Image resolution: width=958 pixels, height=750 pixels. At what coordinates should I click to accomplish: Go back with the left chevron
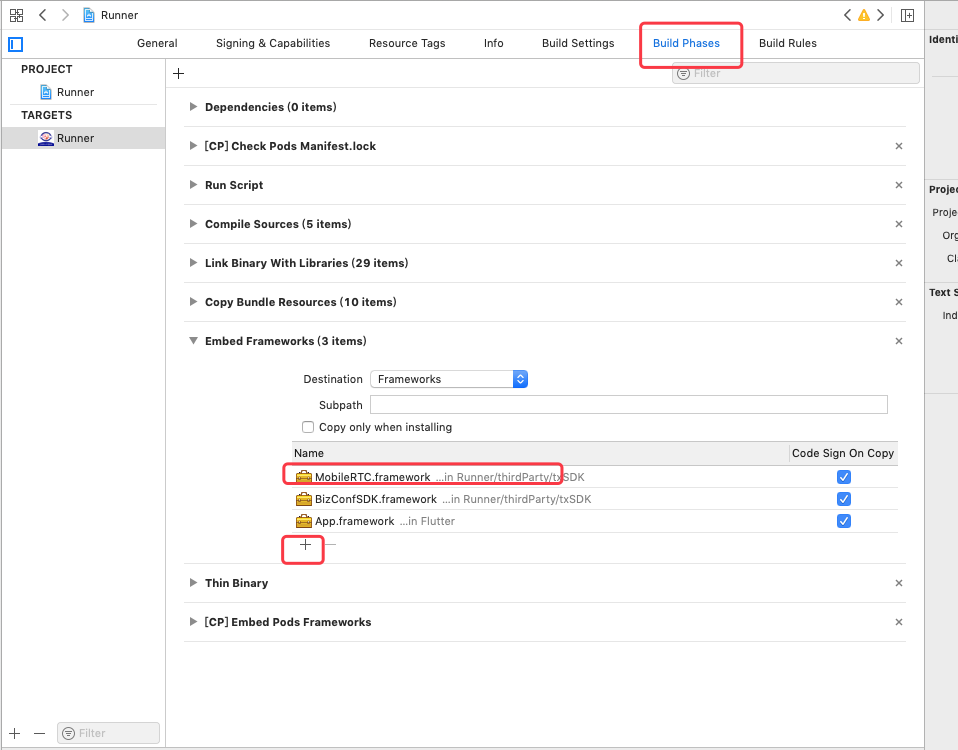[x=43, y=15]
